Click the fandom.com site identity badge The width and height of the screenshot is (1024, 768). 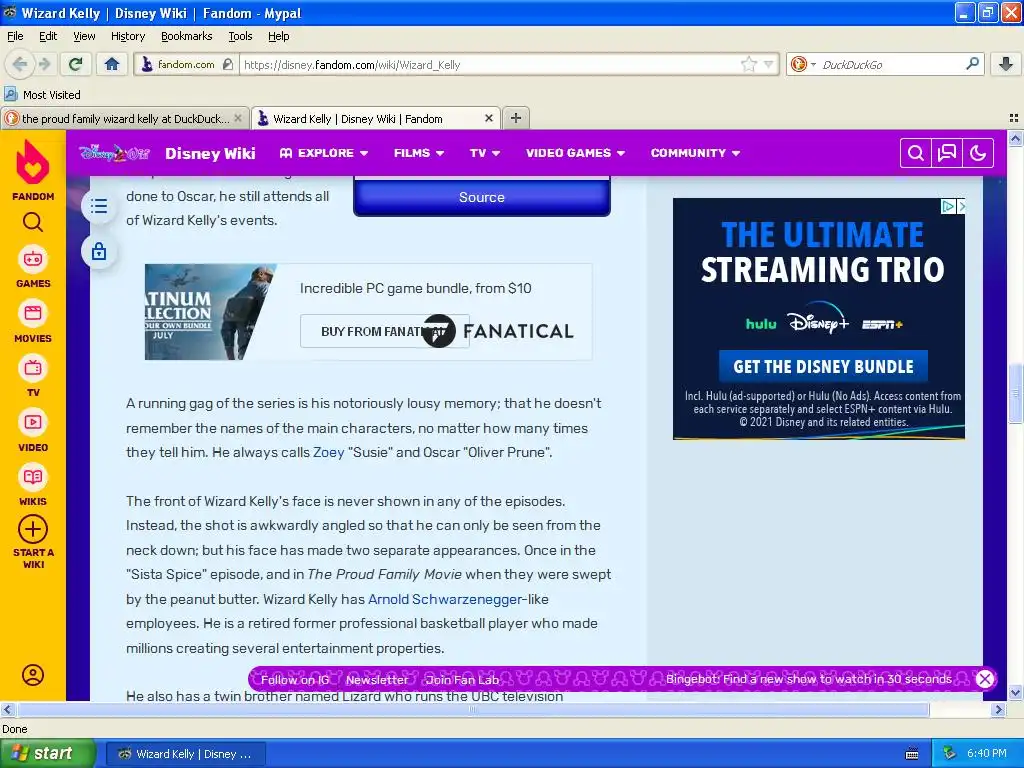coord(187,64)
